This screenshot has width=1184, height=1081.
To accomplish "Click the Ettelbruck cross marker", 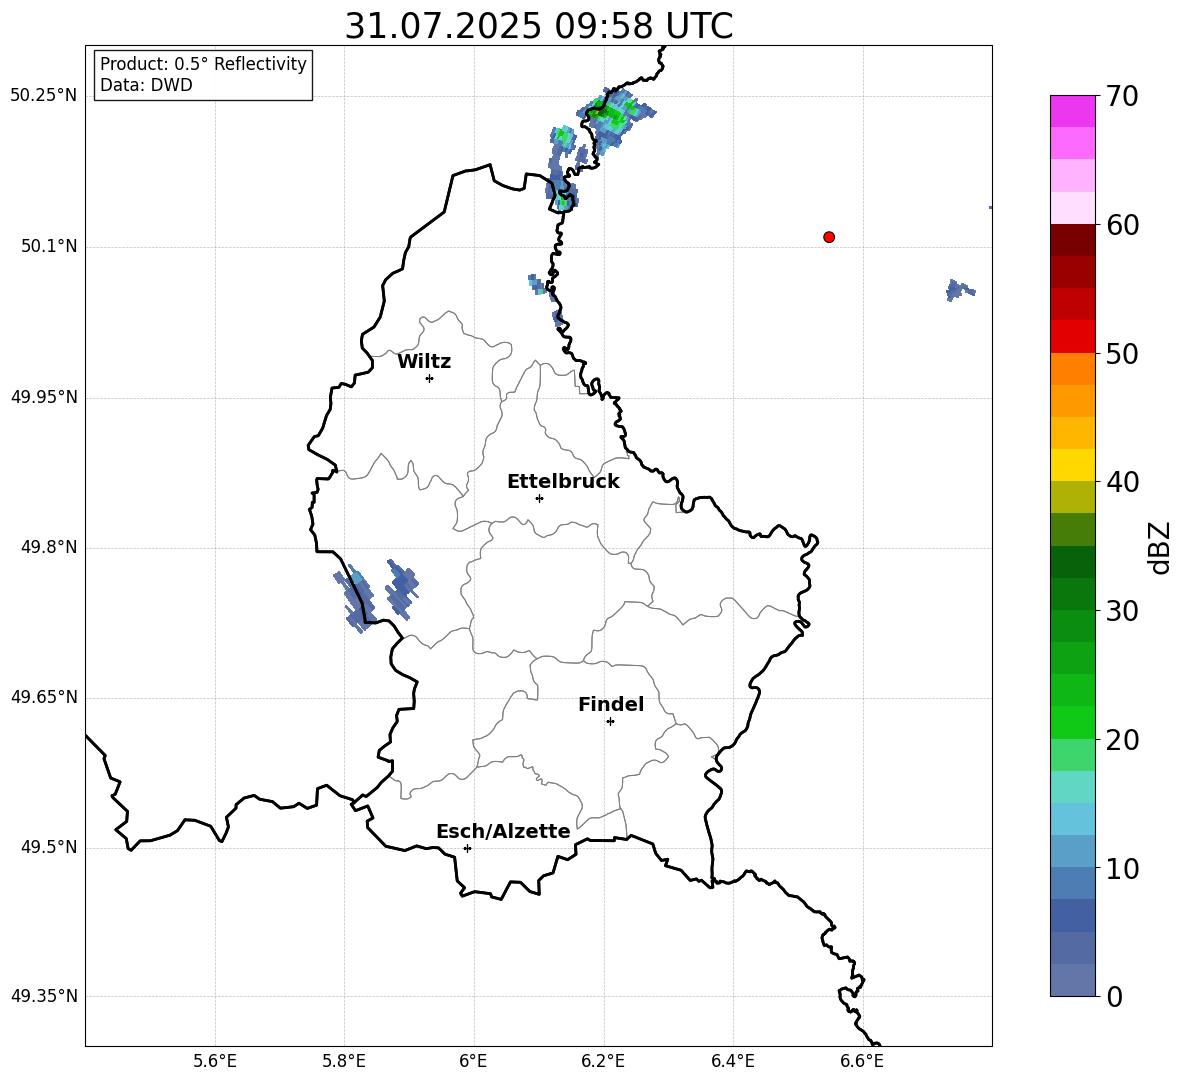I will click(539, 498).
